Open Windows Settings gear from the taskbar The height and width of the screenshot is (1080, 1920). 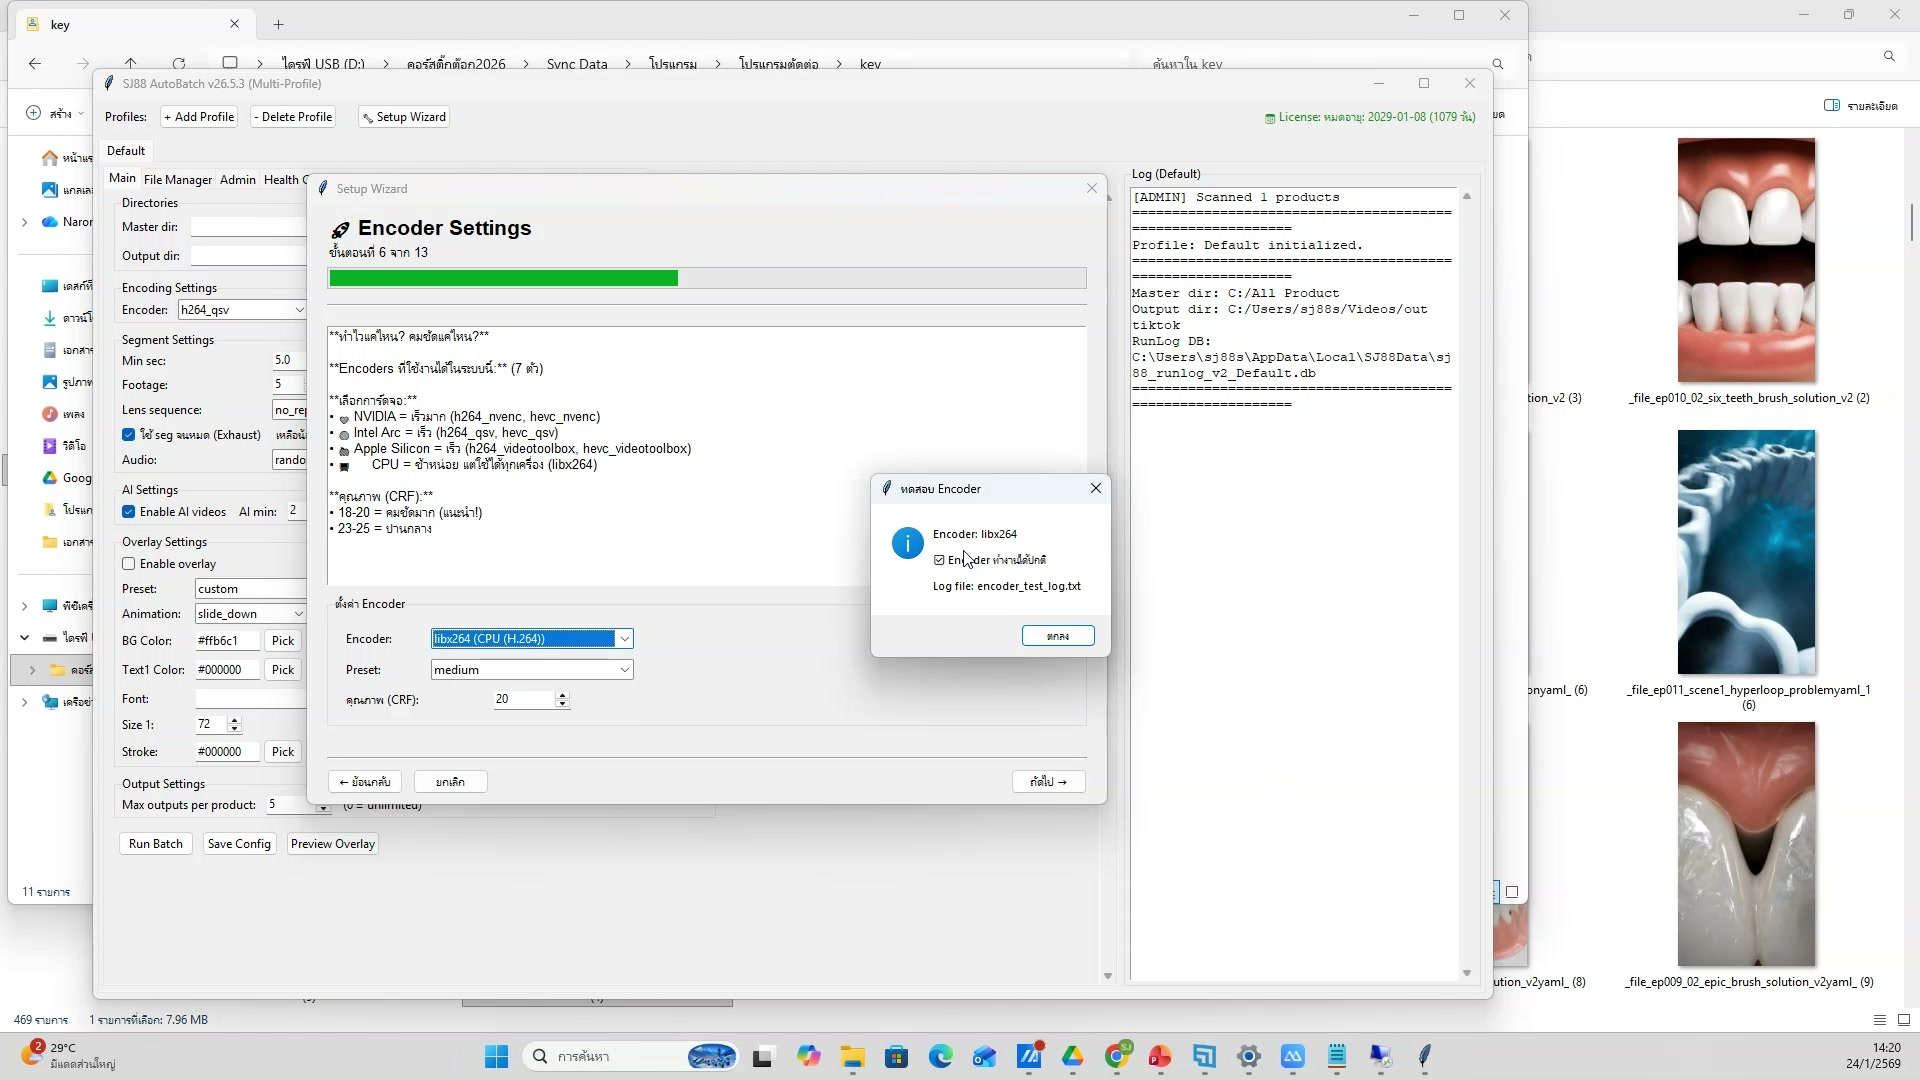(1248, 1056)
